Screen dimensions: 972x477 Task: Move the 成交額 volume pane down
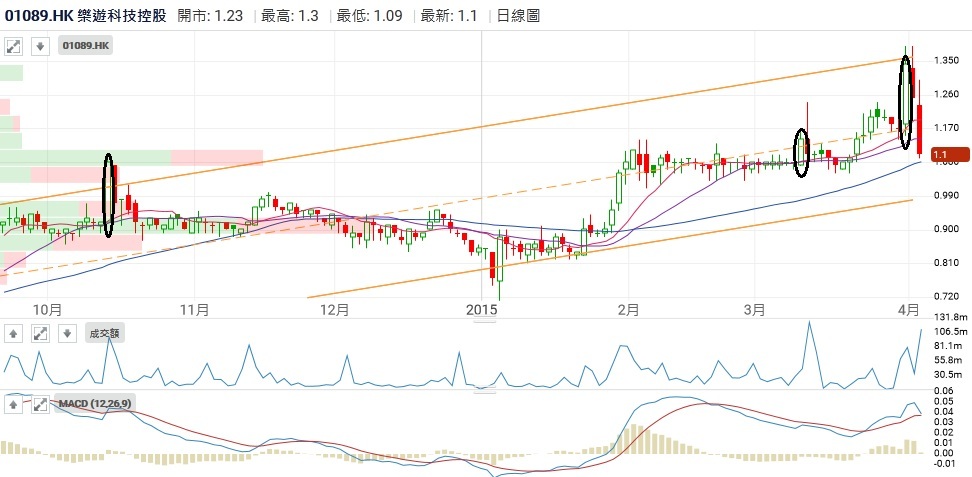66,333
